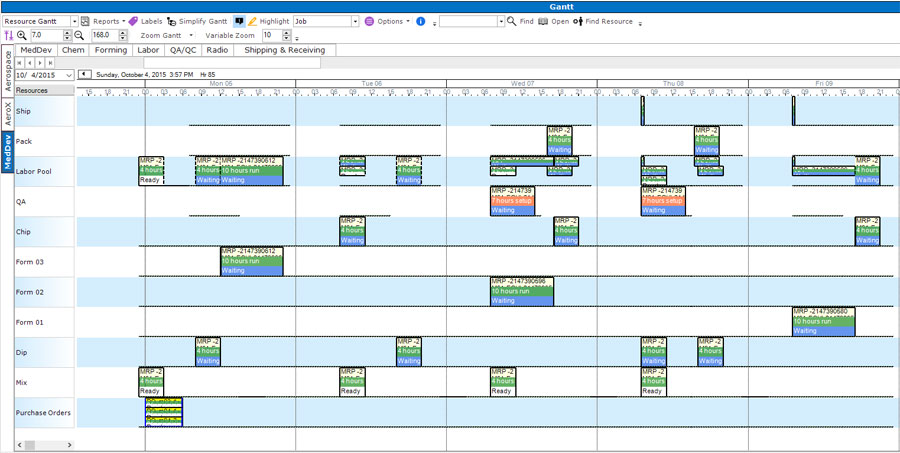
Task: Open the Reports menu icon
Action: tap(85, 21)
